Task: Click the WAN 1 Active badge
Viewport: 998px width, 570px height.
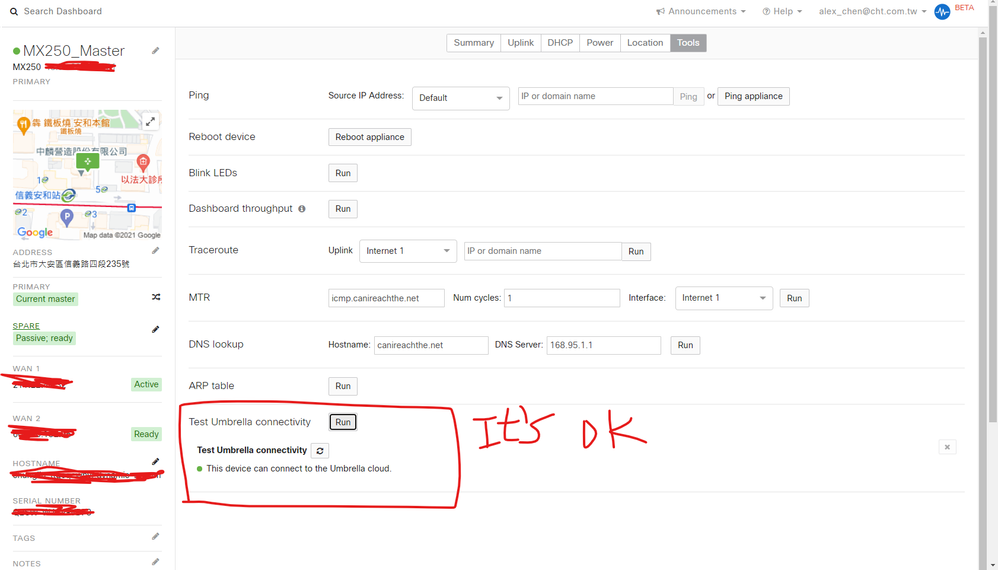Action: point(146,384)
